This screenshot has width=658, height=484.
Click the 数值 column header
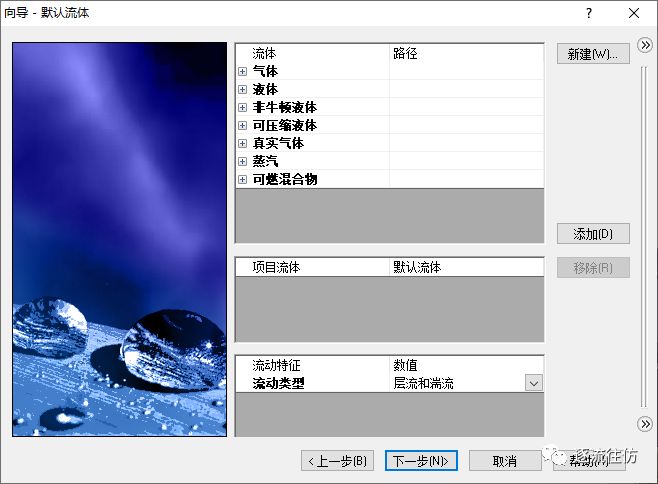(x=467, y=365)
